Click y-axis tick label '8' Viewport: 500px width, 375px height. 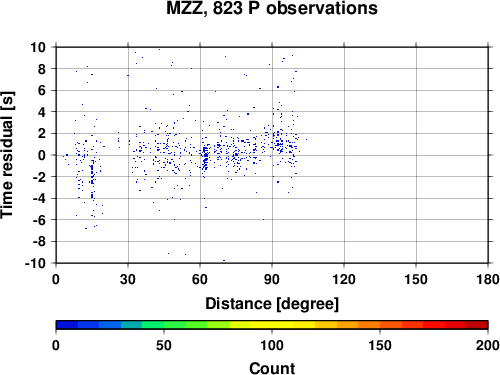click(42, 69)
